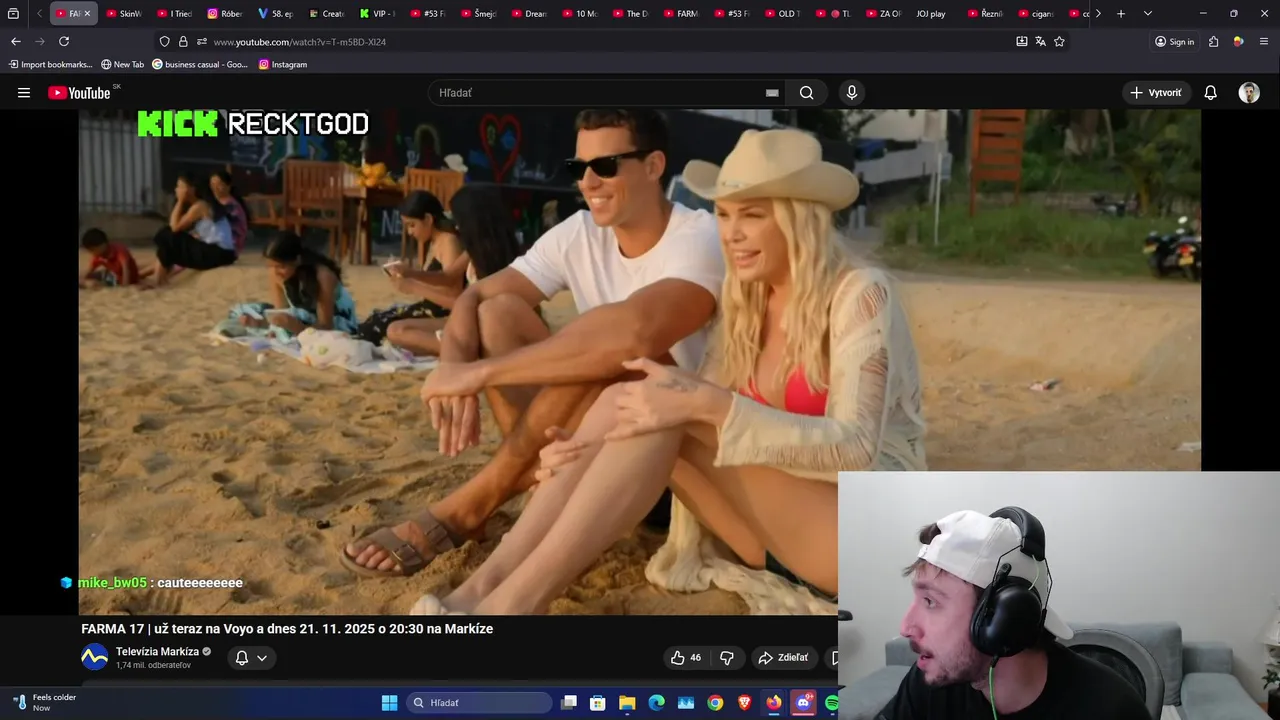
Task: Open the browser translate page icon
Action: click(x=1040, y=41)
